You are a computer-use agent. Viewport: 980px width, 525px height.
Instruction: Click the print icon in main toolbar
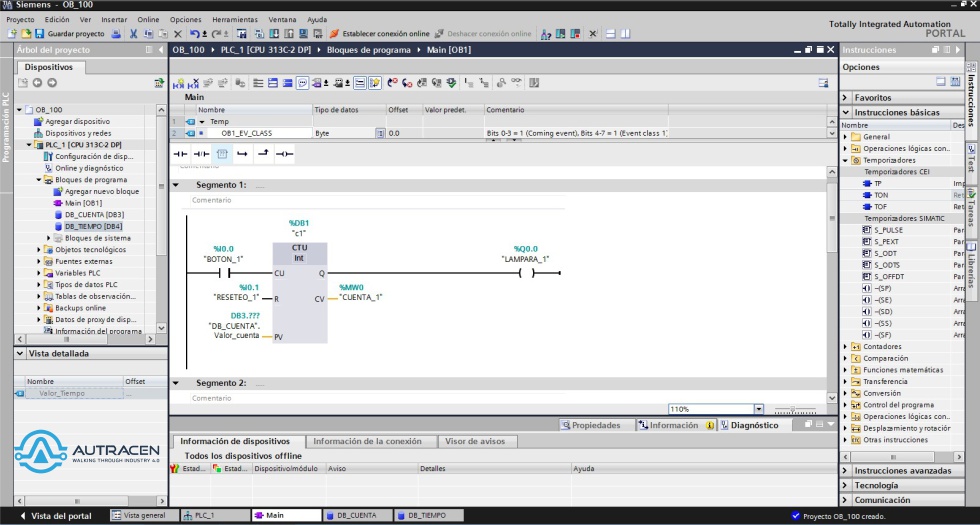pos(116,34)
